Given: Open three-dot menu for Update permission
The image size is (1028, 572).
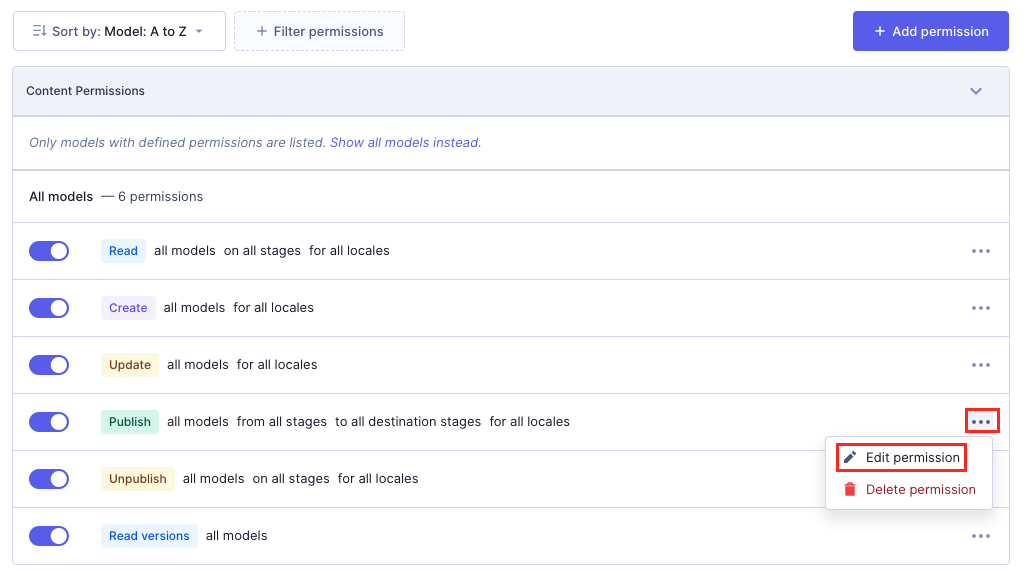Looking at the screenshot, I should point(980,365).
